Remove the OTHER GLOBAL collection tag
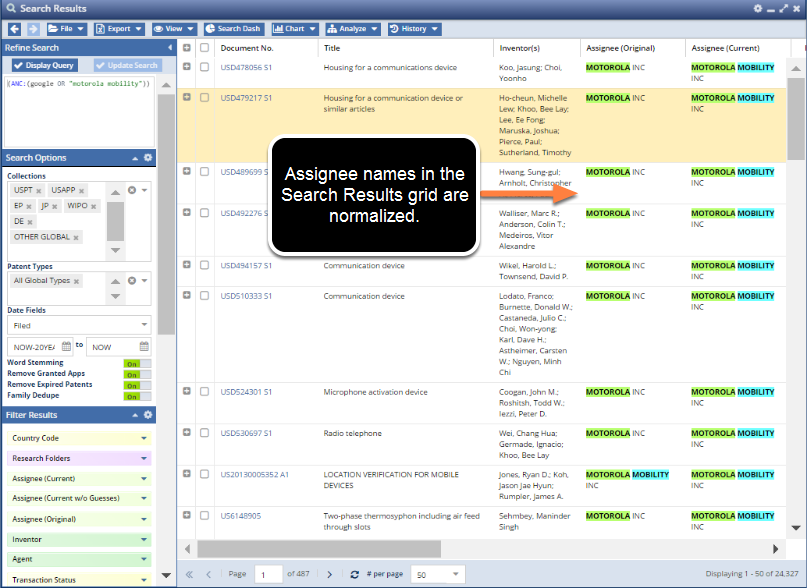This screenshot has height=588, width=807. point(76,238)
